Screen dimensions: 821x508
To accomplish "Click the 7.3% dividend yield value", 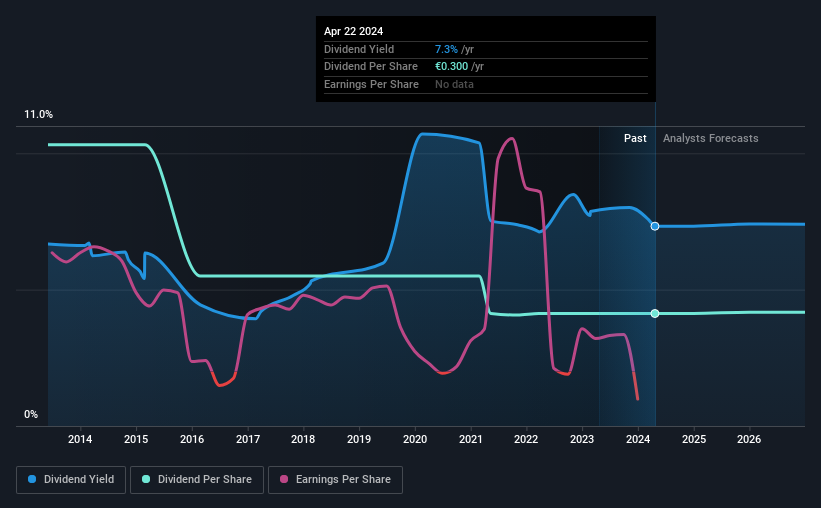I will (446, 49).
